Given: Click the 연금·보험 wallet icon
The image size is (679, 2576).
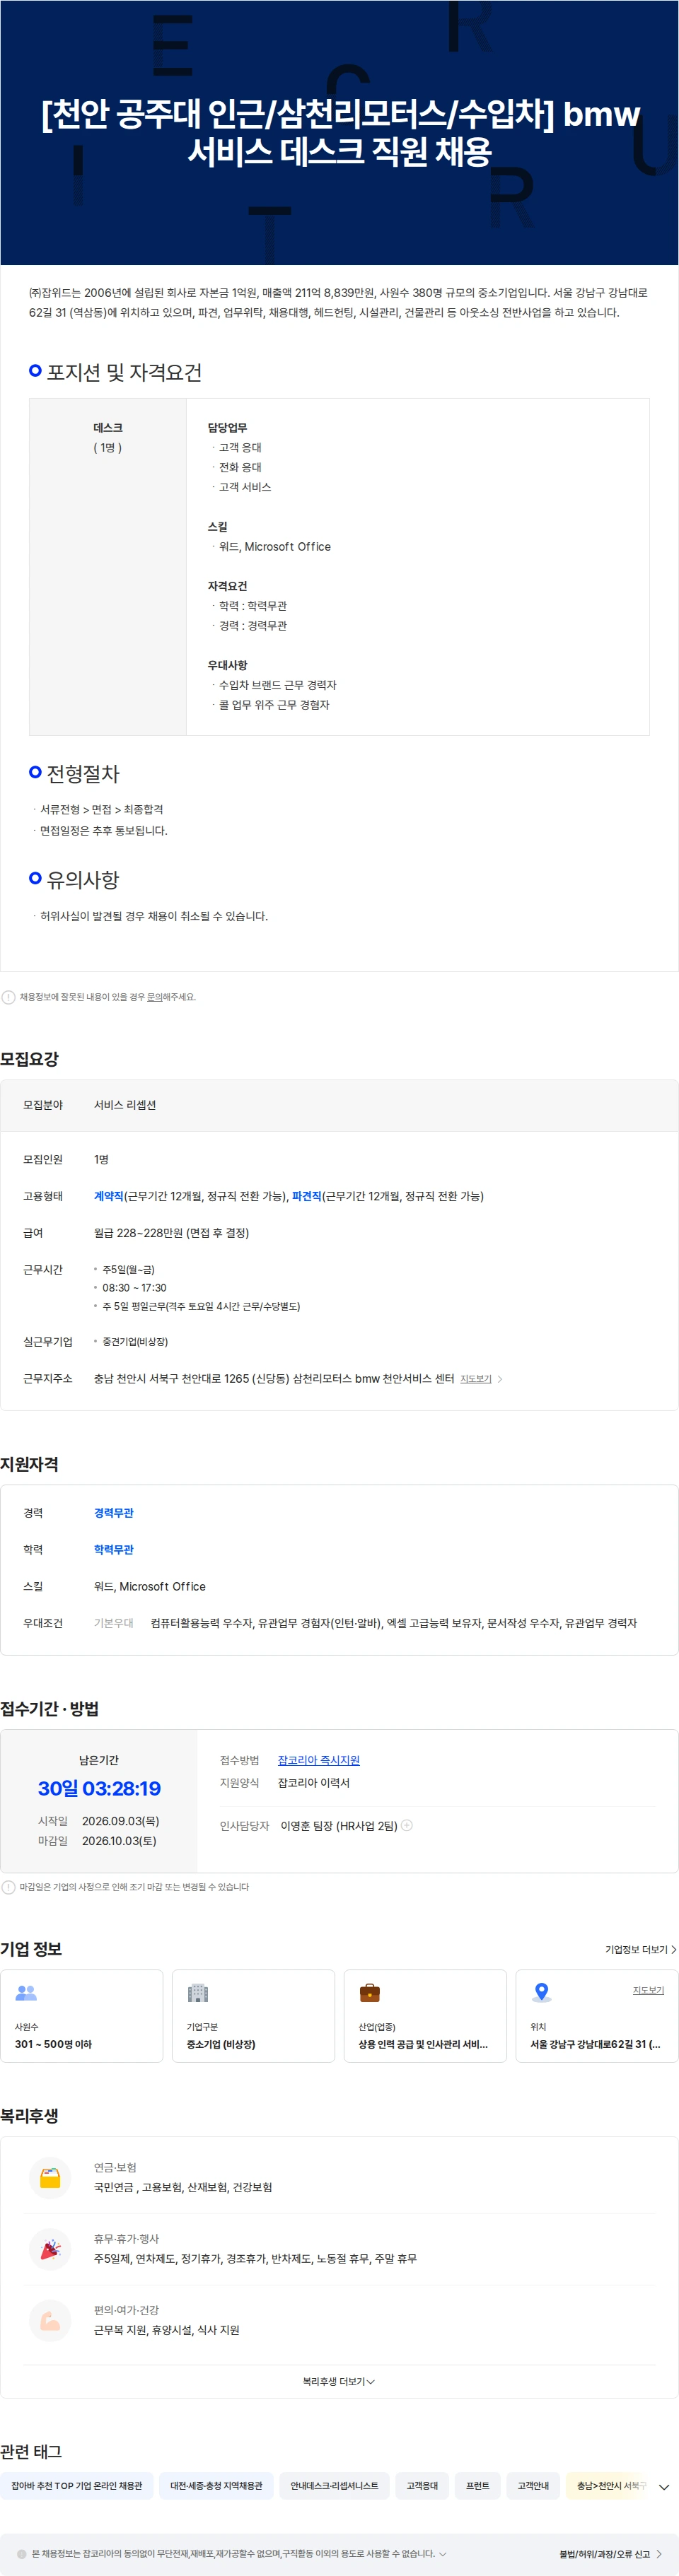Looking at the screenshot, I should pyautogui.click(x=50, y=2177).
